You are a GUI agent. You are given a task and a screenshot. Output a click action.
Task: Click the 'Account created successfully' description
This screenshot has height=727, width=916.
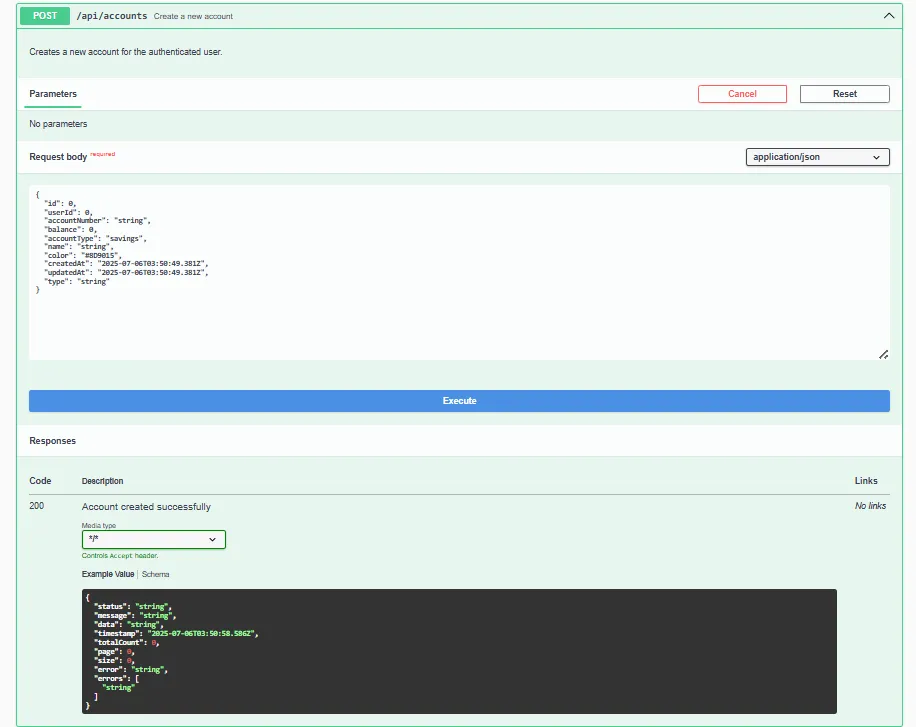[x=146, y=507]
